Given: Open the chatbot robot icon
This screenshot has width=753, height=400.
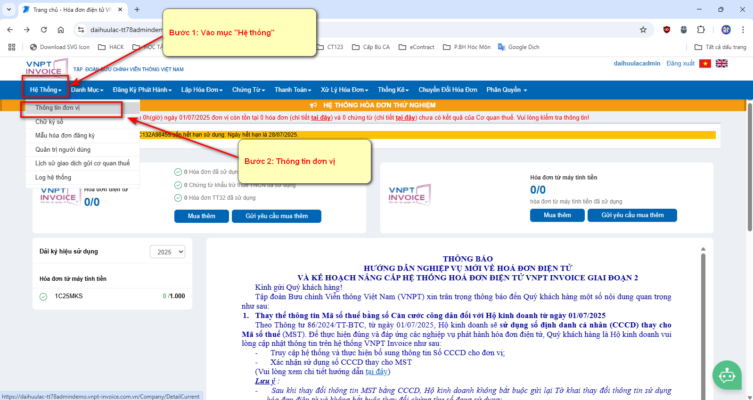Looking at the screenshot, I should [727, 376].
